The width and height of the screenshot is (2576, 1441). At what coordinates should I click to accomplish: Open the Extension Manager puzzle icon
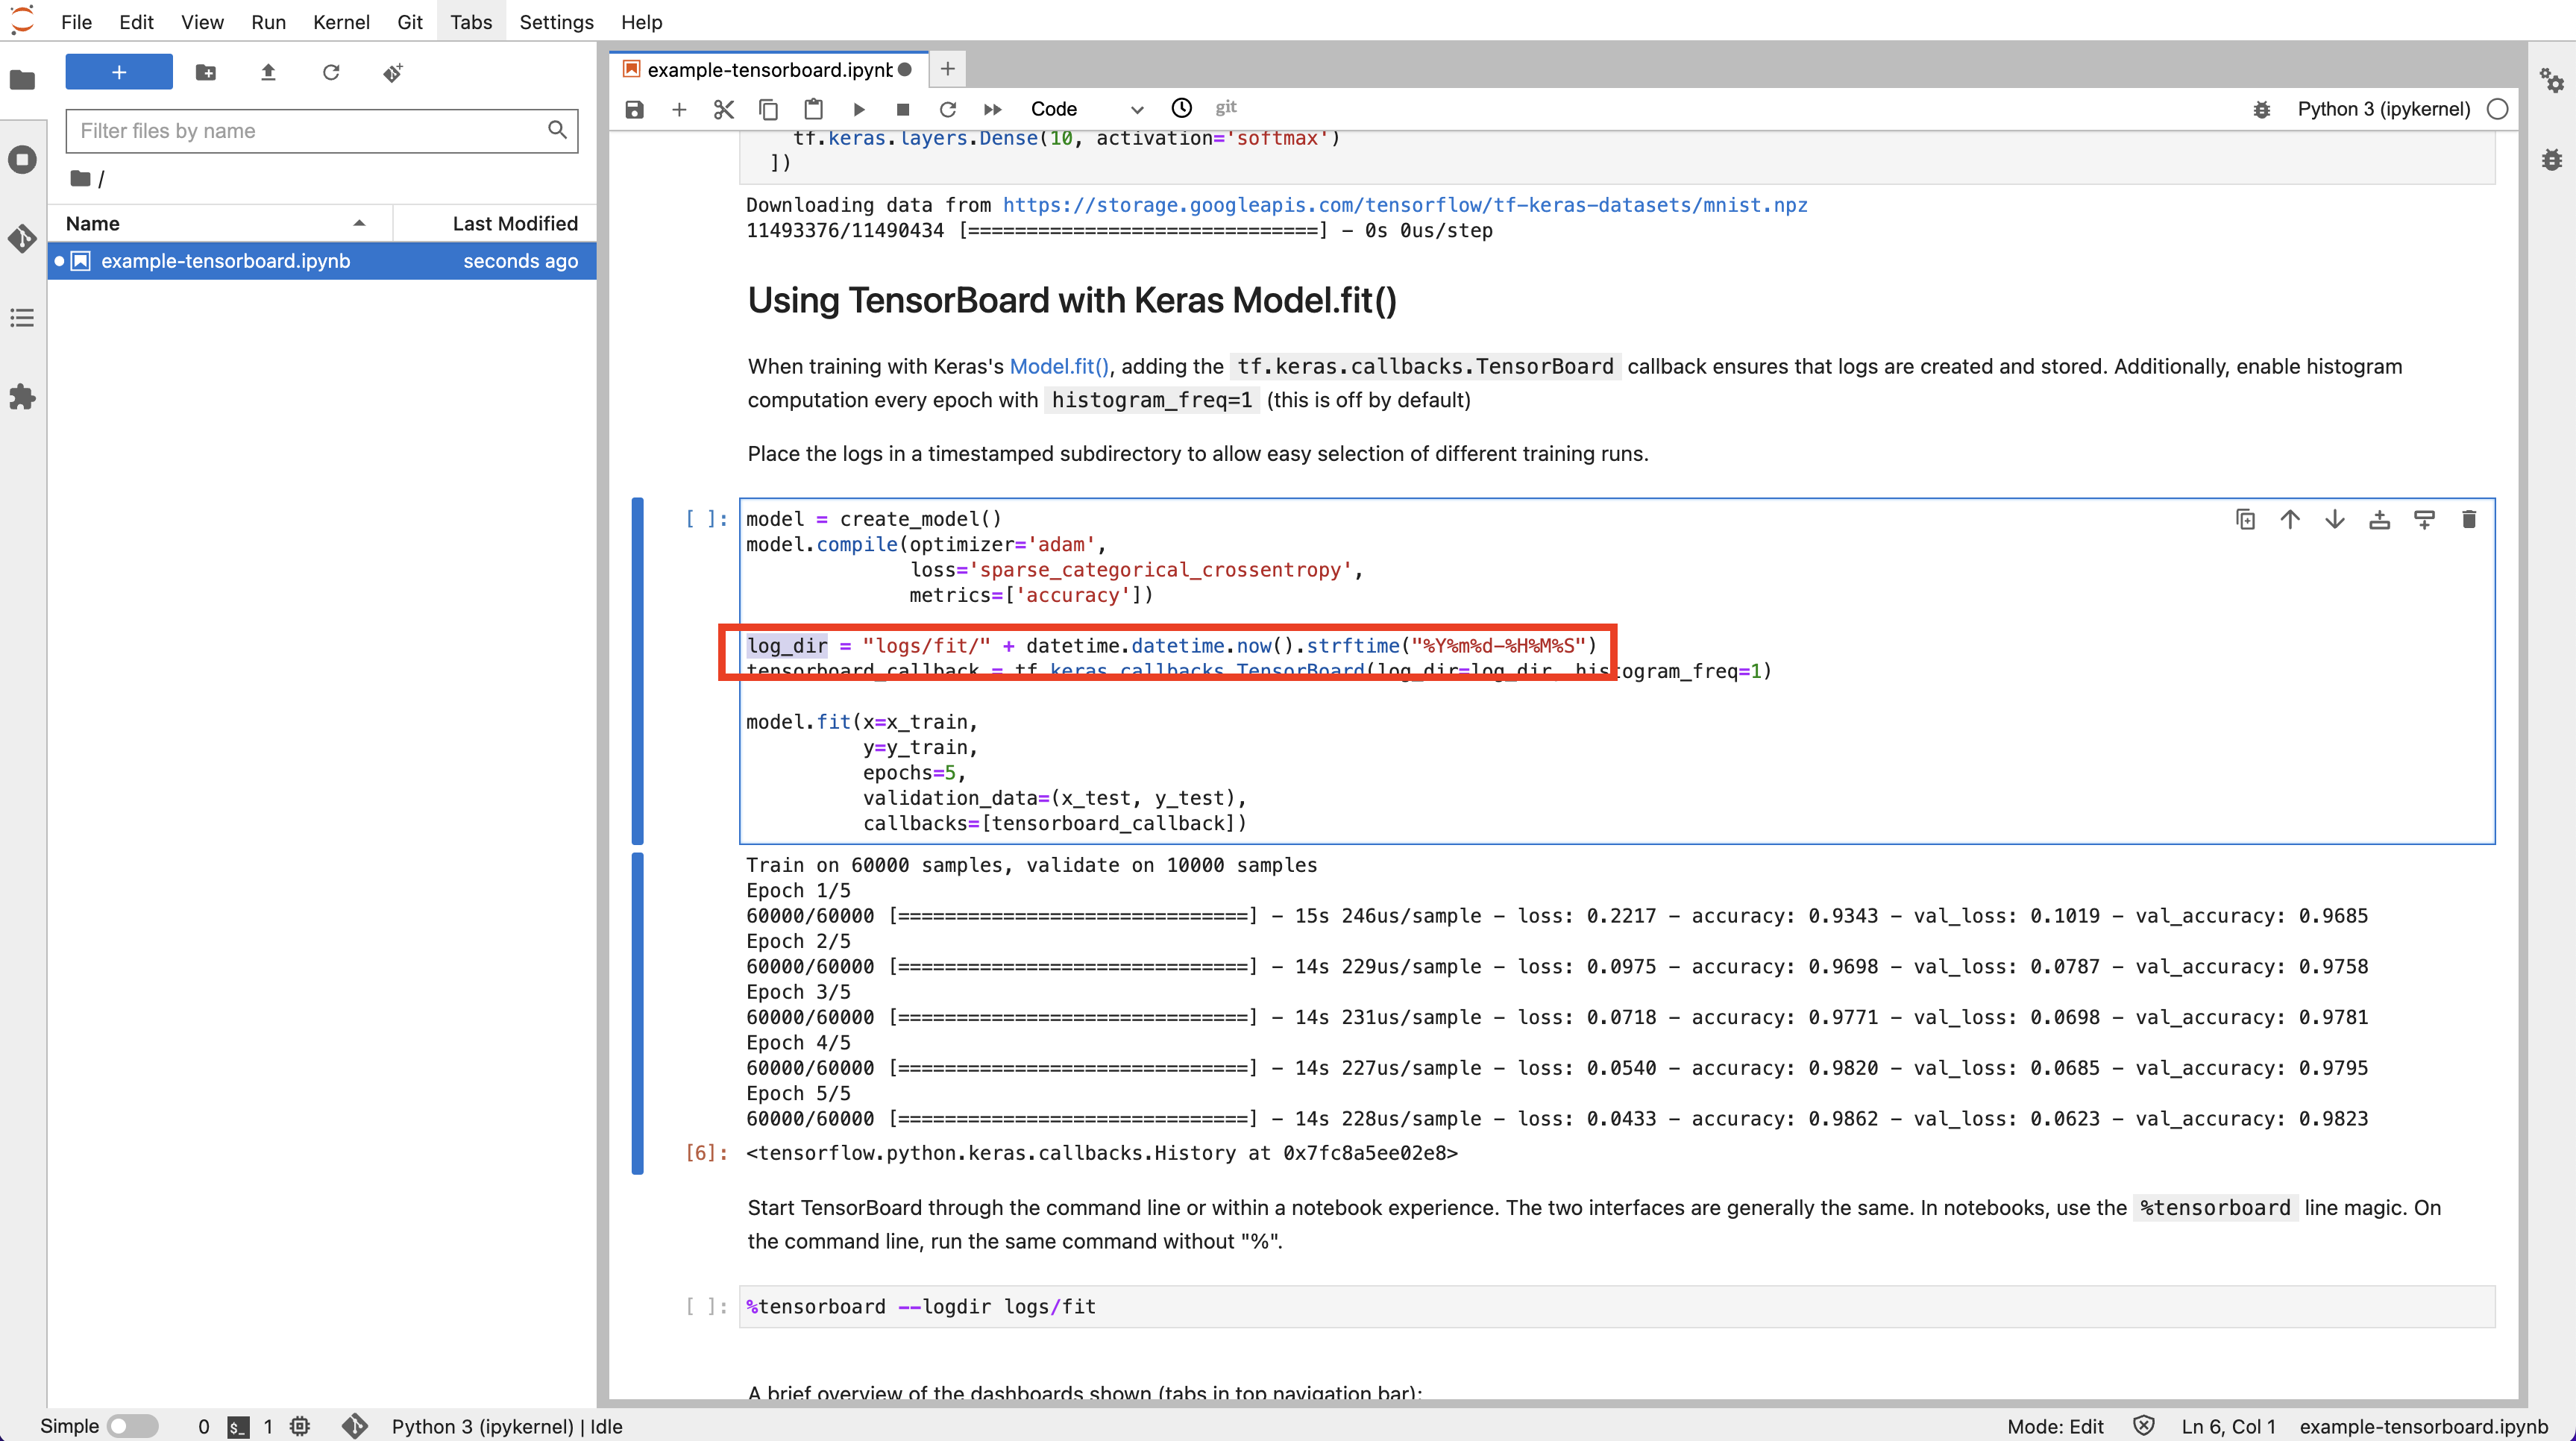pos(22,397)
